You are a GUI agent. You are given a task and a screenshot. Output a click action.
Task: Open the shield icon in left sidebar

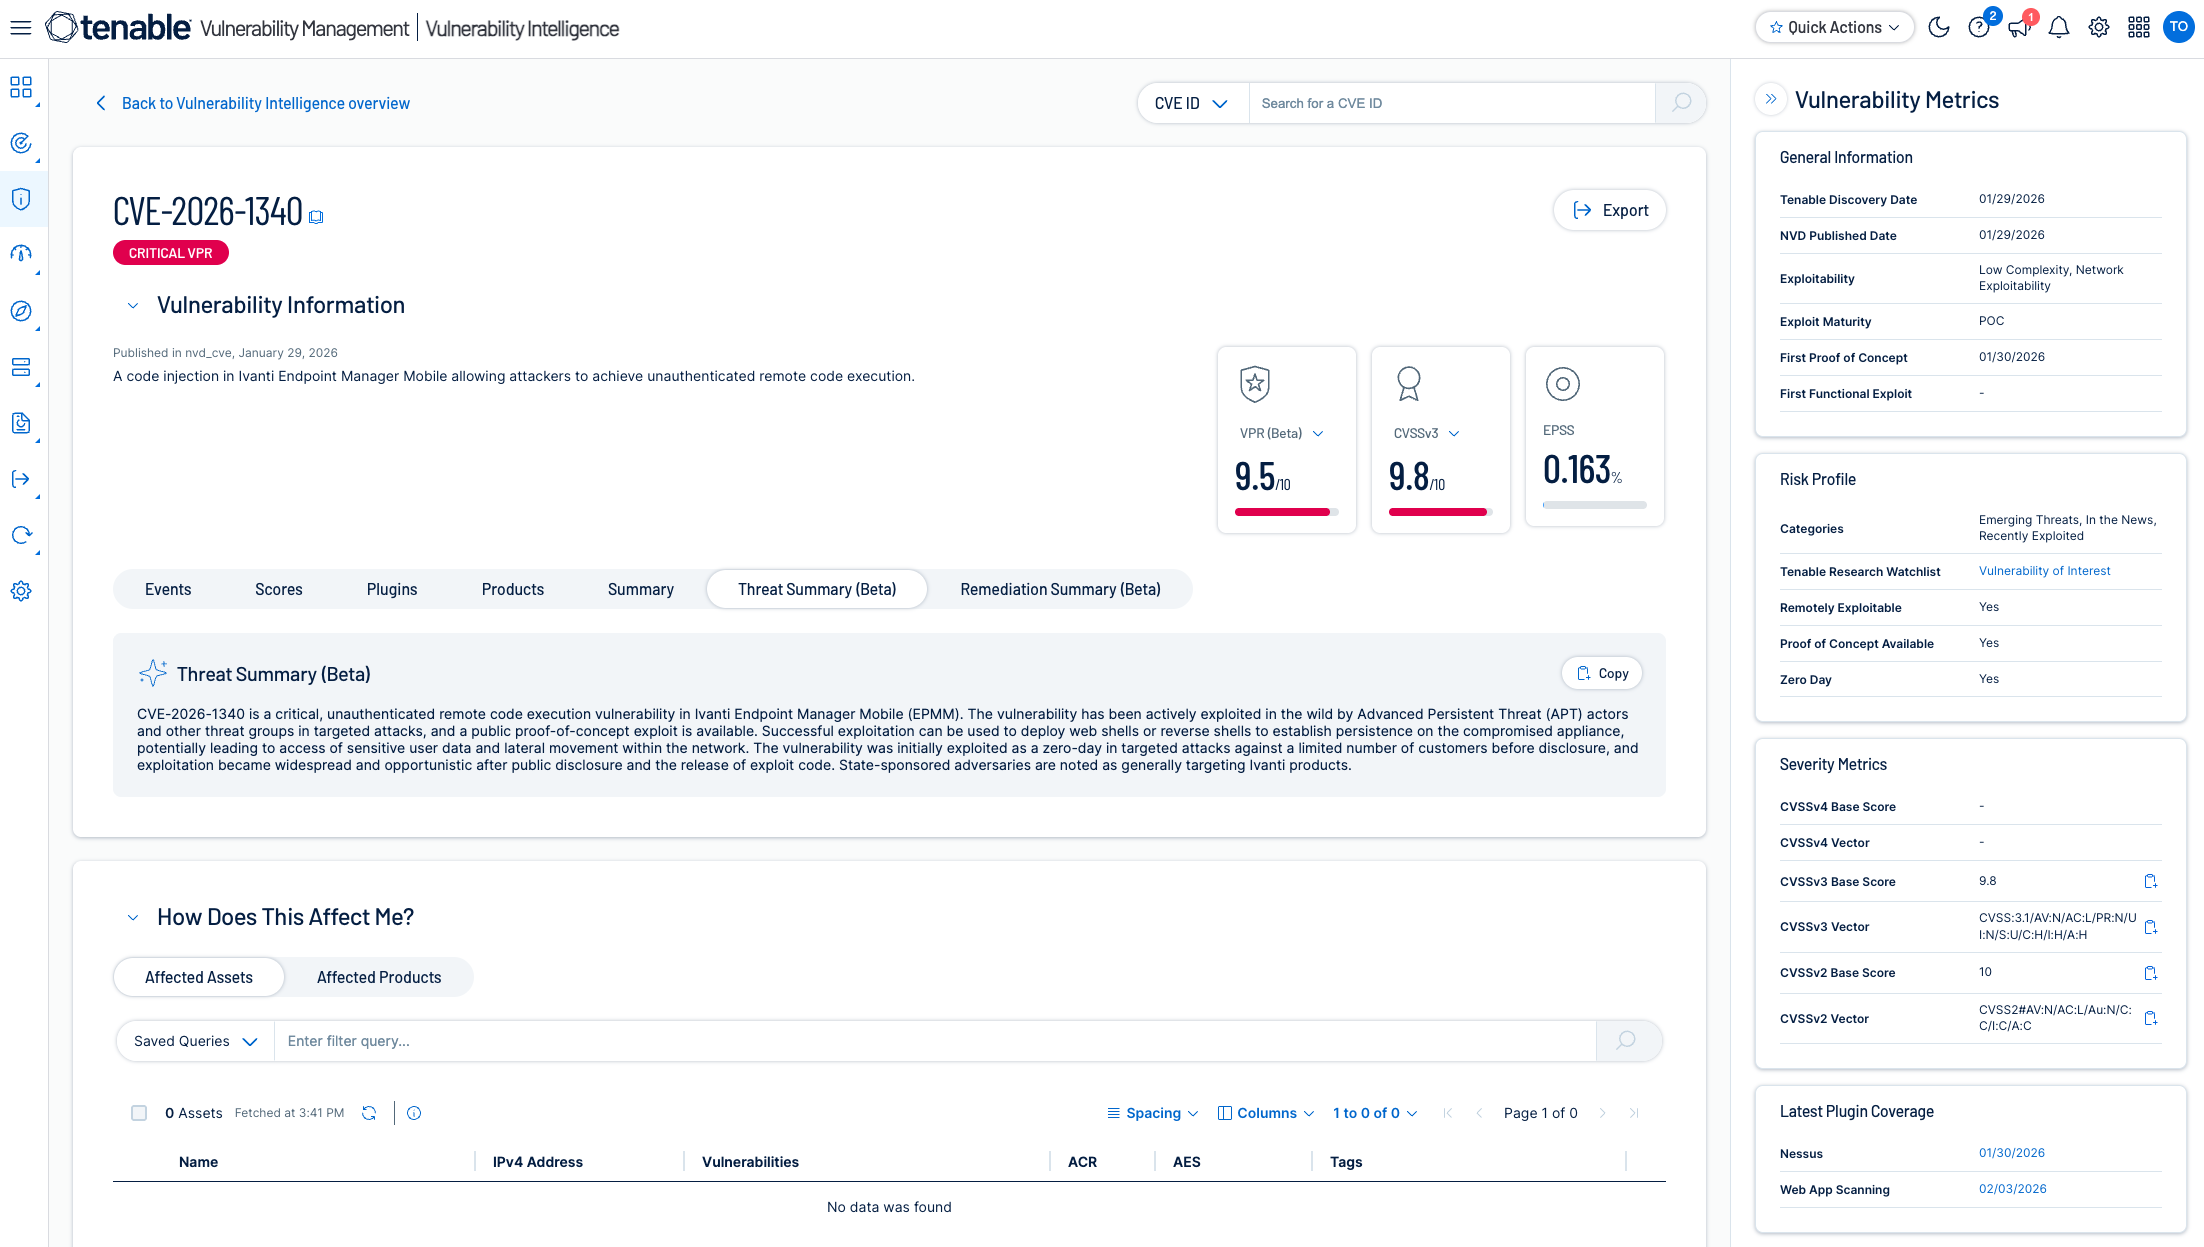point(21,199)
